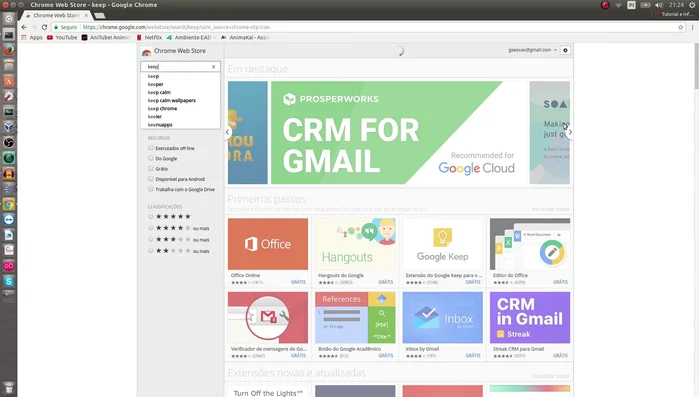Open the system power cog menu
The height and width of the screenshot is (397, 699).
692,5
